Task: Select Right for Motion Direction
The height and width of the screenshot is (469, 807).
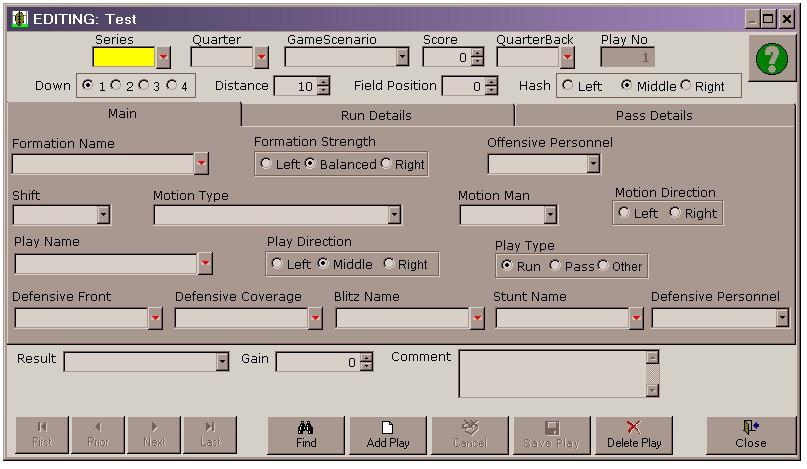Action: coord(675,213)
